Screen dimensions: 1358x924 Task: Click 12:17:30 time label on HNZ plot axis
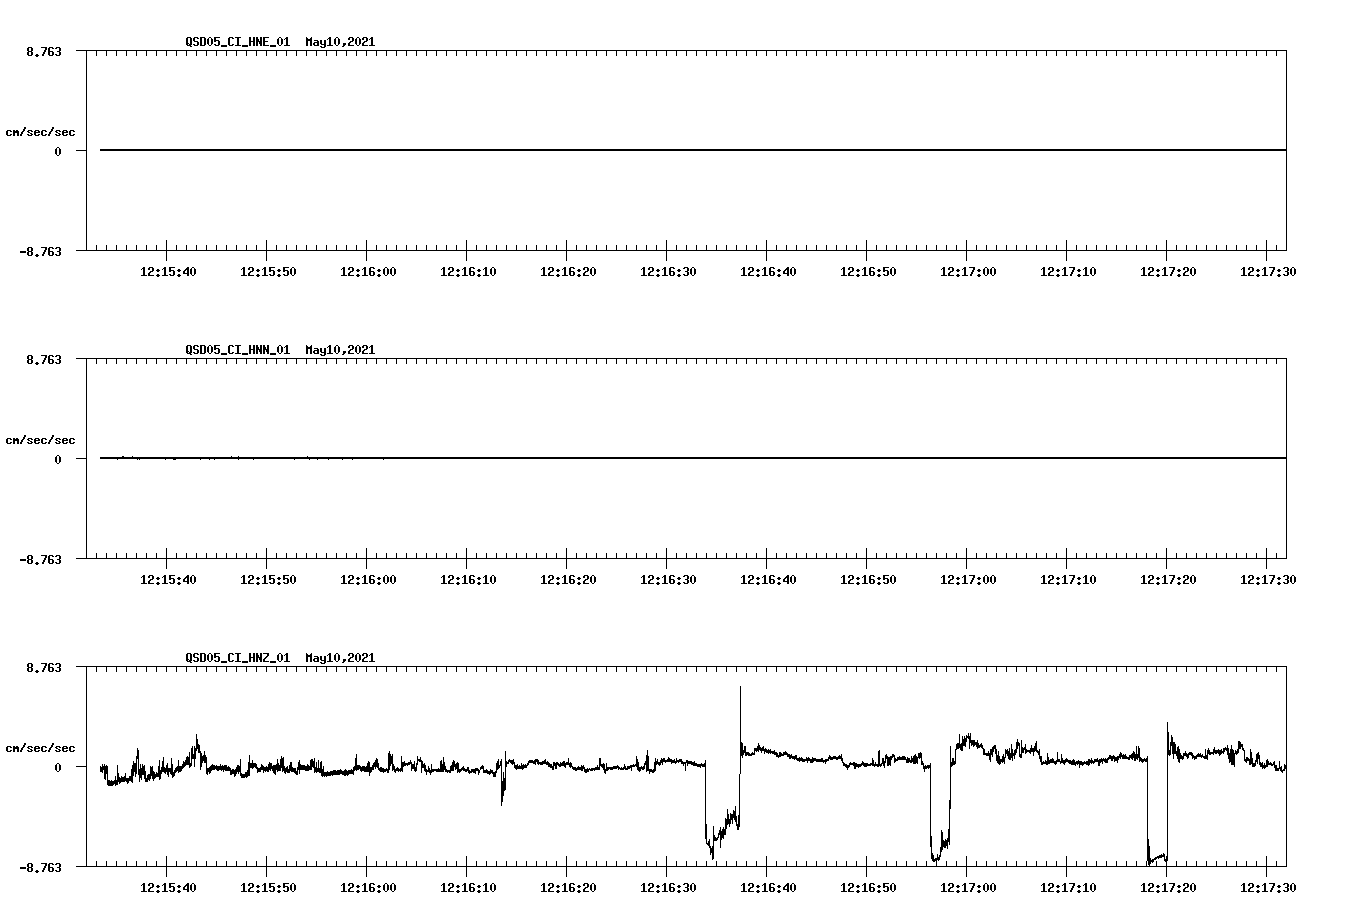(x=1268, y=887)
